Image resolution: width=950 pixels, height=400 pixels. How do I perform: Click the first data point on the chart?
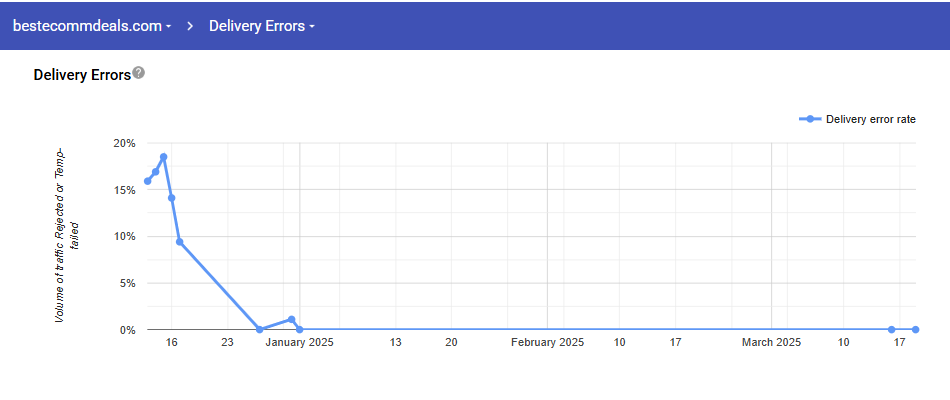pyautogui.click(x=148, y=181)
